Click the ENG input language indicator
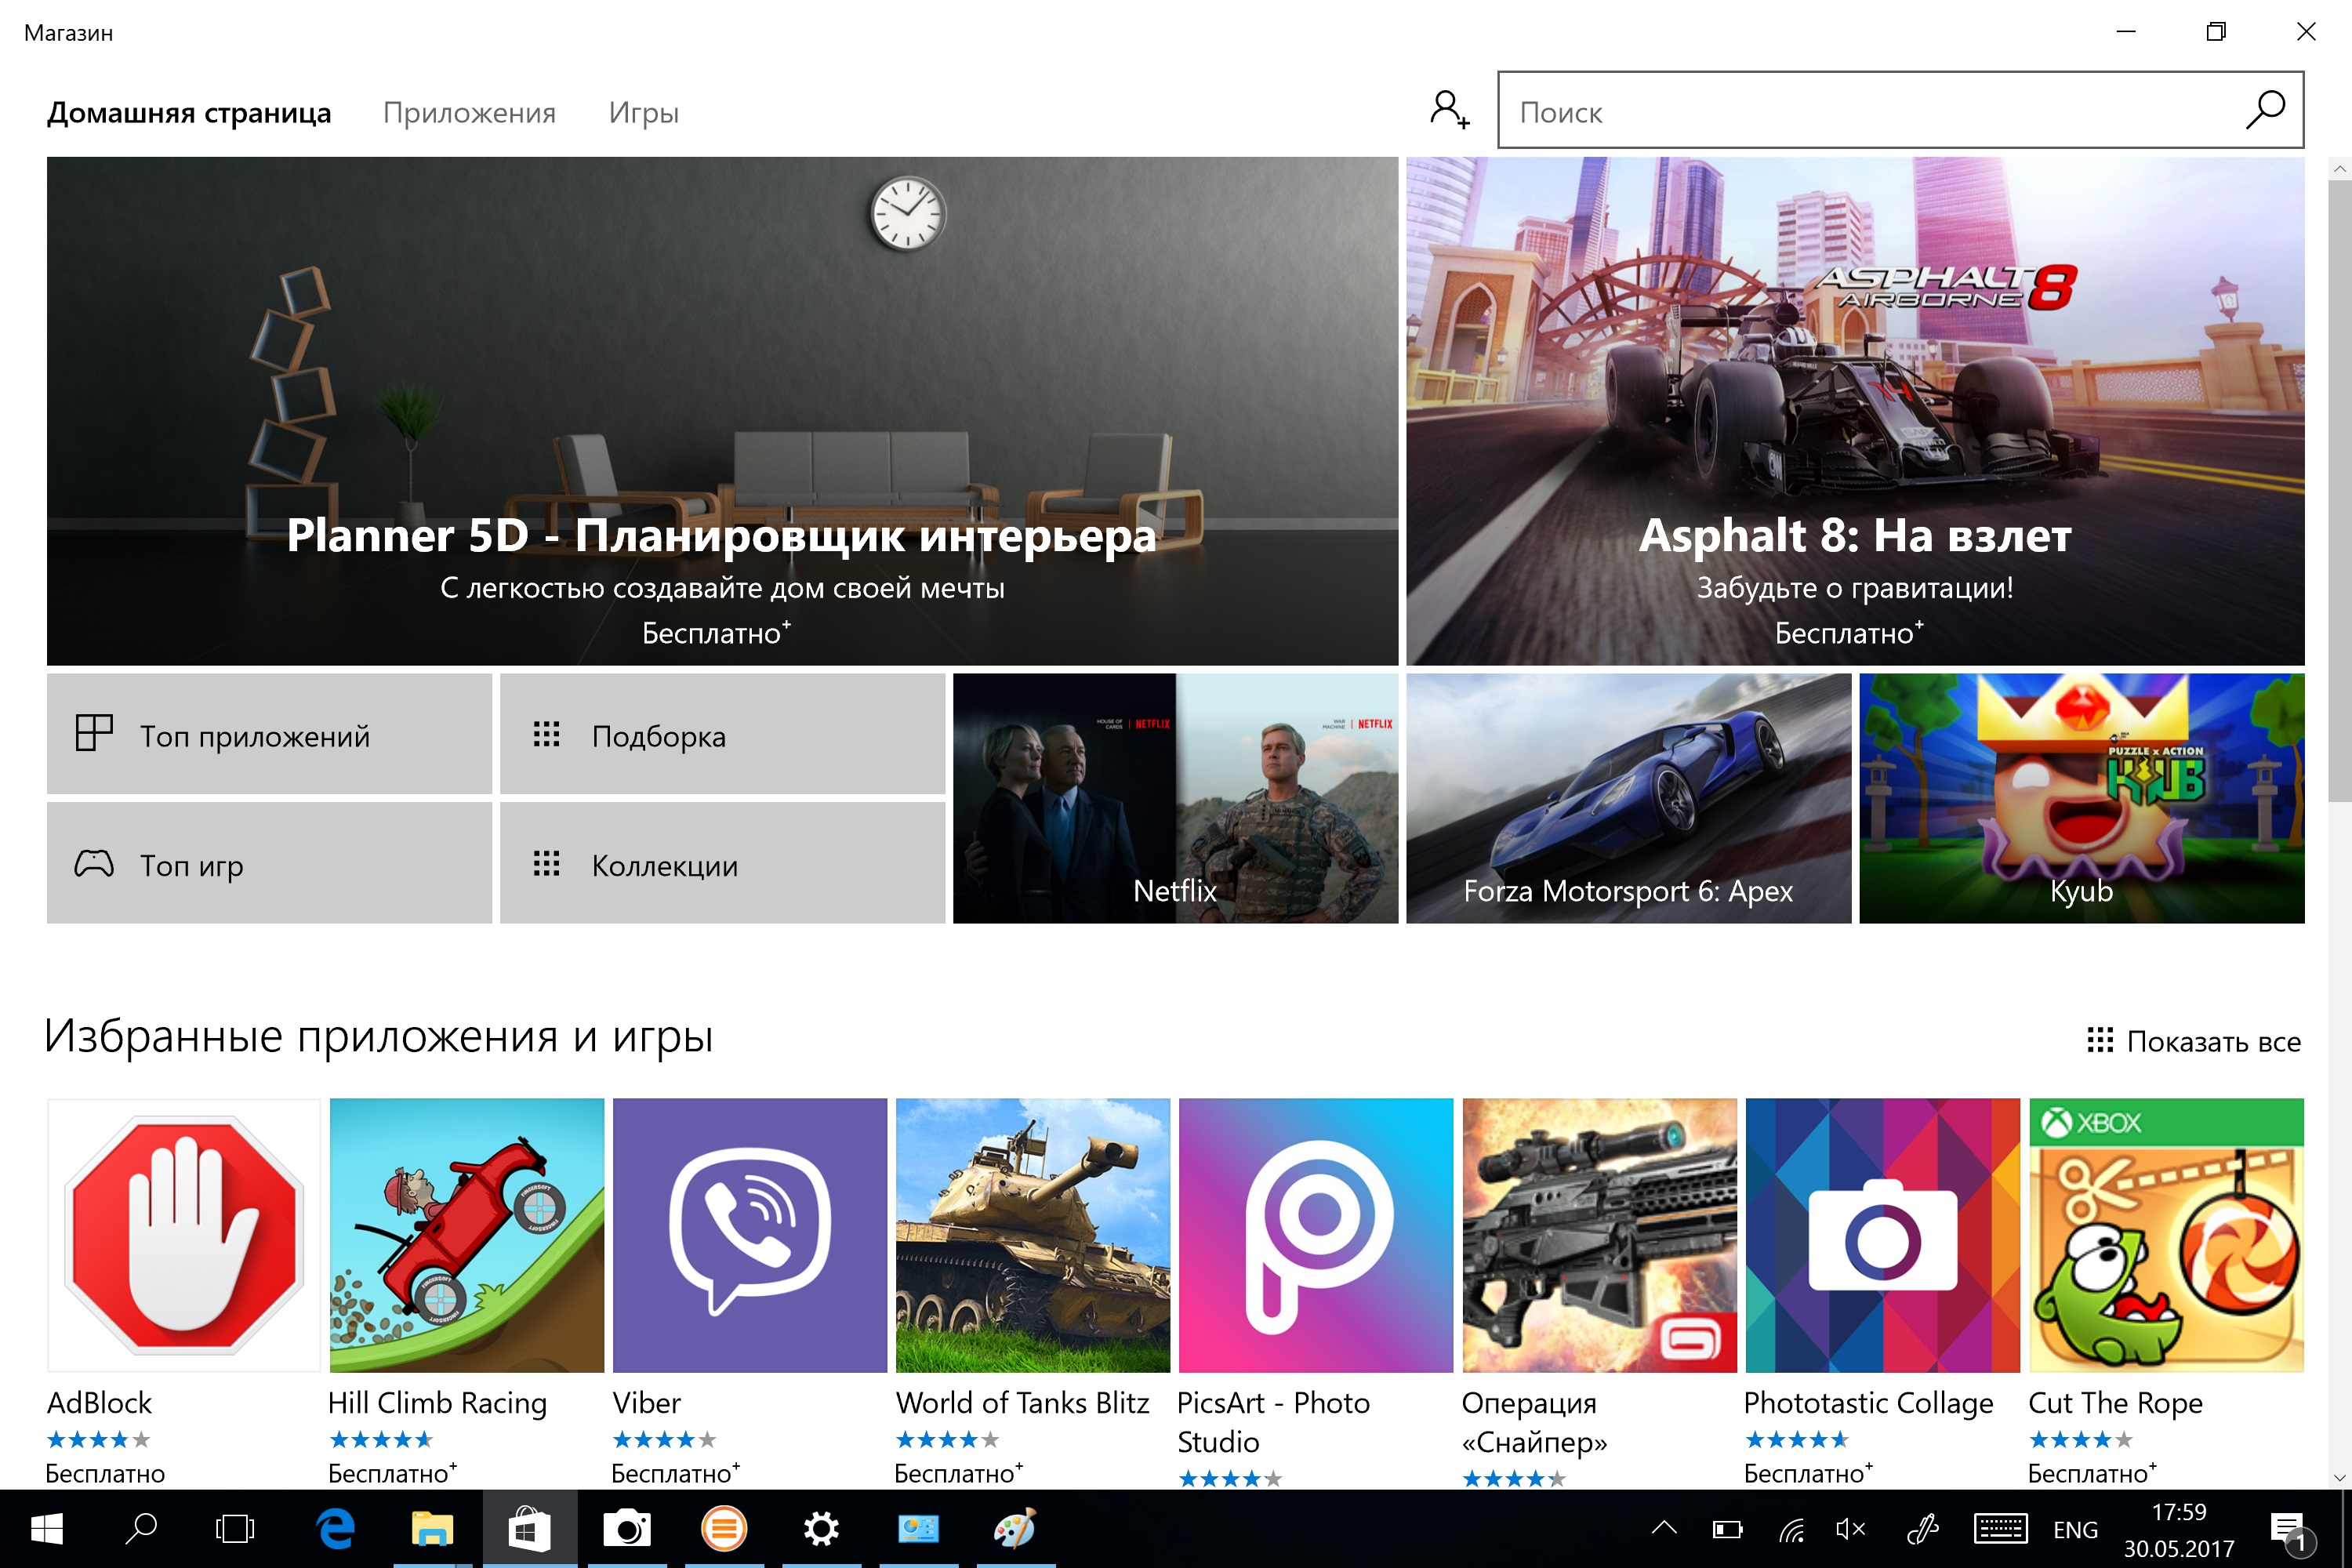This screenshot has width=2352, height=1568. click(x=2075, y=1530)
